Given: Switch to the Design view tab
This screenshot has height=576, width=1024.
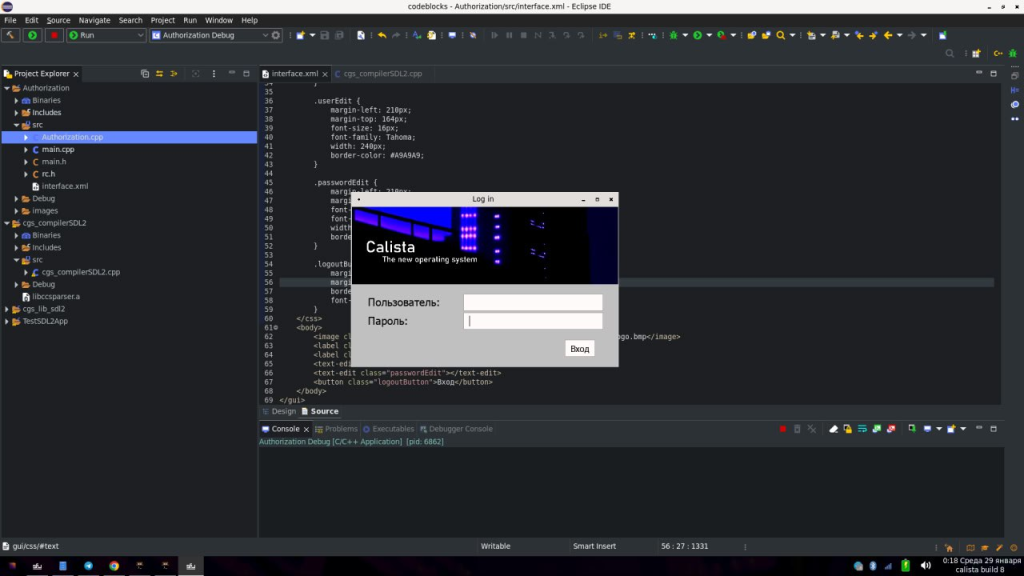Looking at the screenshot, I should coord(279,411).
